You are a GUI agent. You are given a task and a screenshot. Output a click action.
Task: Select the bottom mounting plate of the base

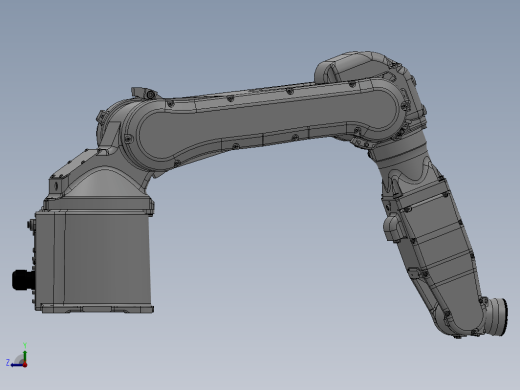[x=97, y=308]
